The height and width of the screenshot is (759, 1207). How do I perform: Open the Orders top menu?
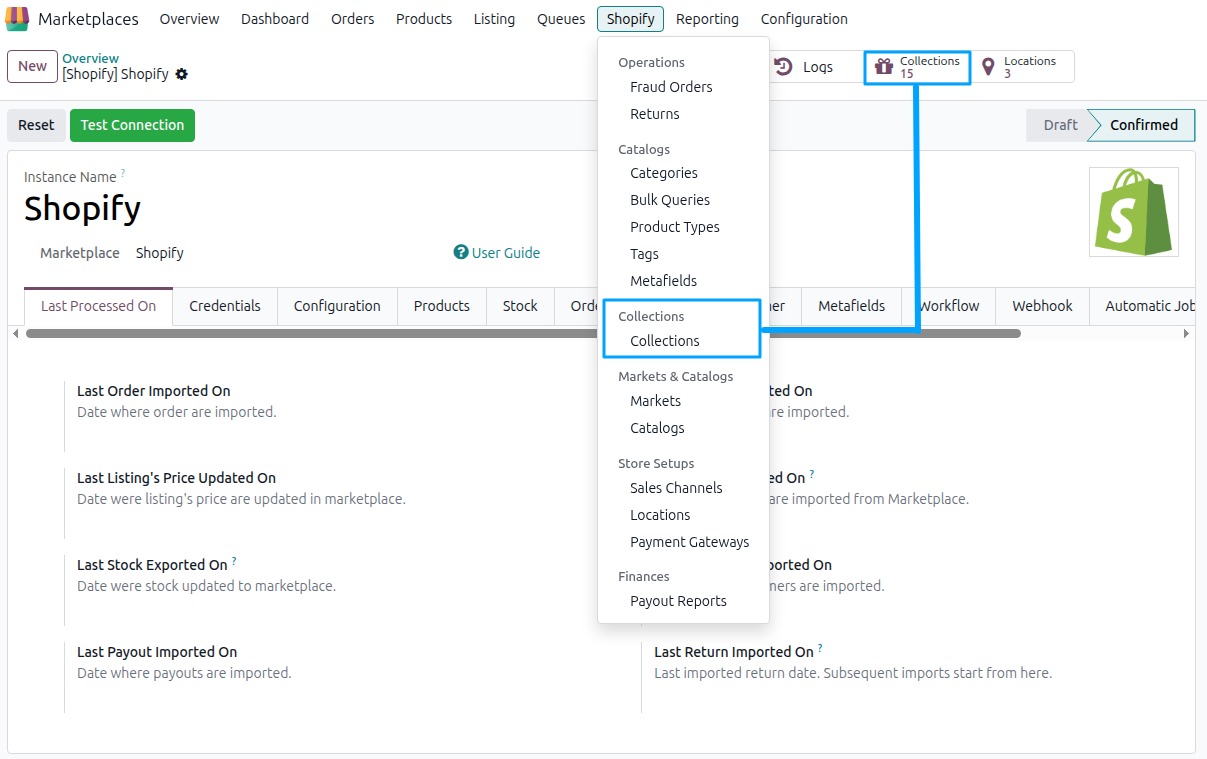pos(352,19)
